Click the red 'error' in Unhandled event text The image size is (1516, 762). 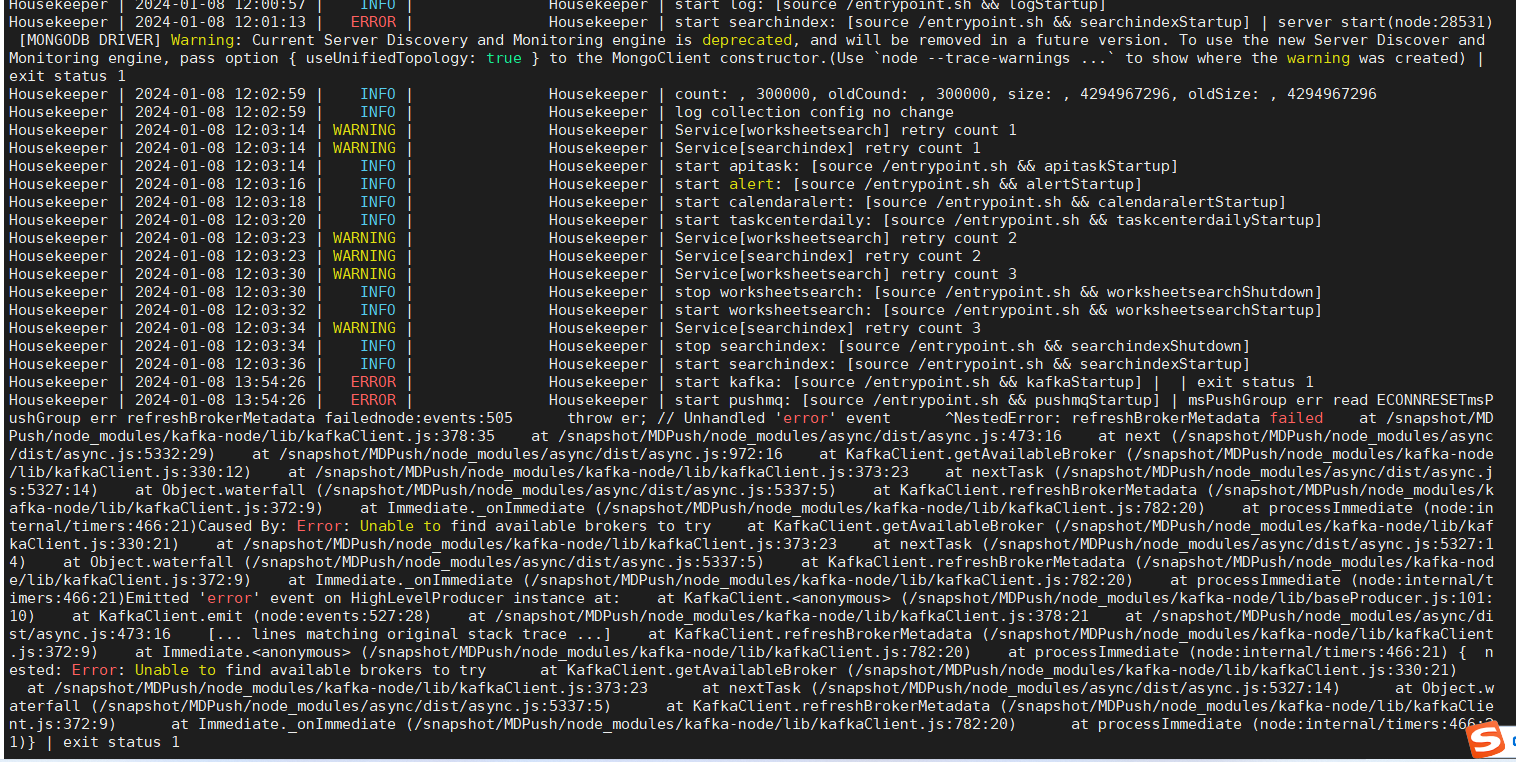pyautogui.click(x=805, y=418)
